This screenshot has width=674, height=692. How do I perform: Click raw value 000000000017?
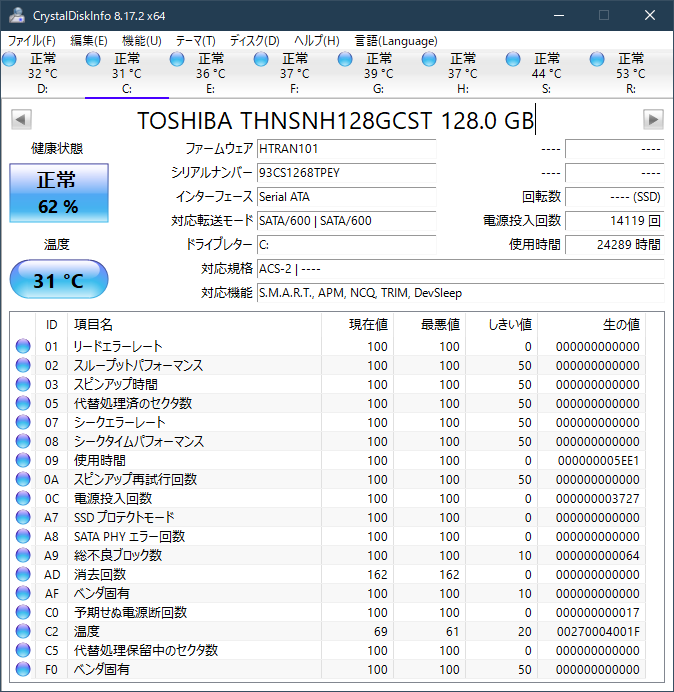click(x=598, y=613)
